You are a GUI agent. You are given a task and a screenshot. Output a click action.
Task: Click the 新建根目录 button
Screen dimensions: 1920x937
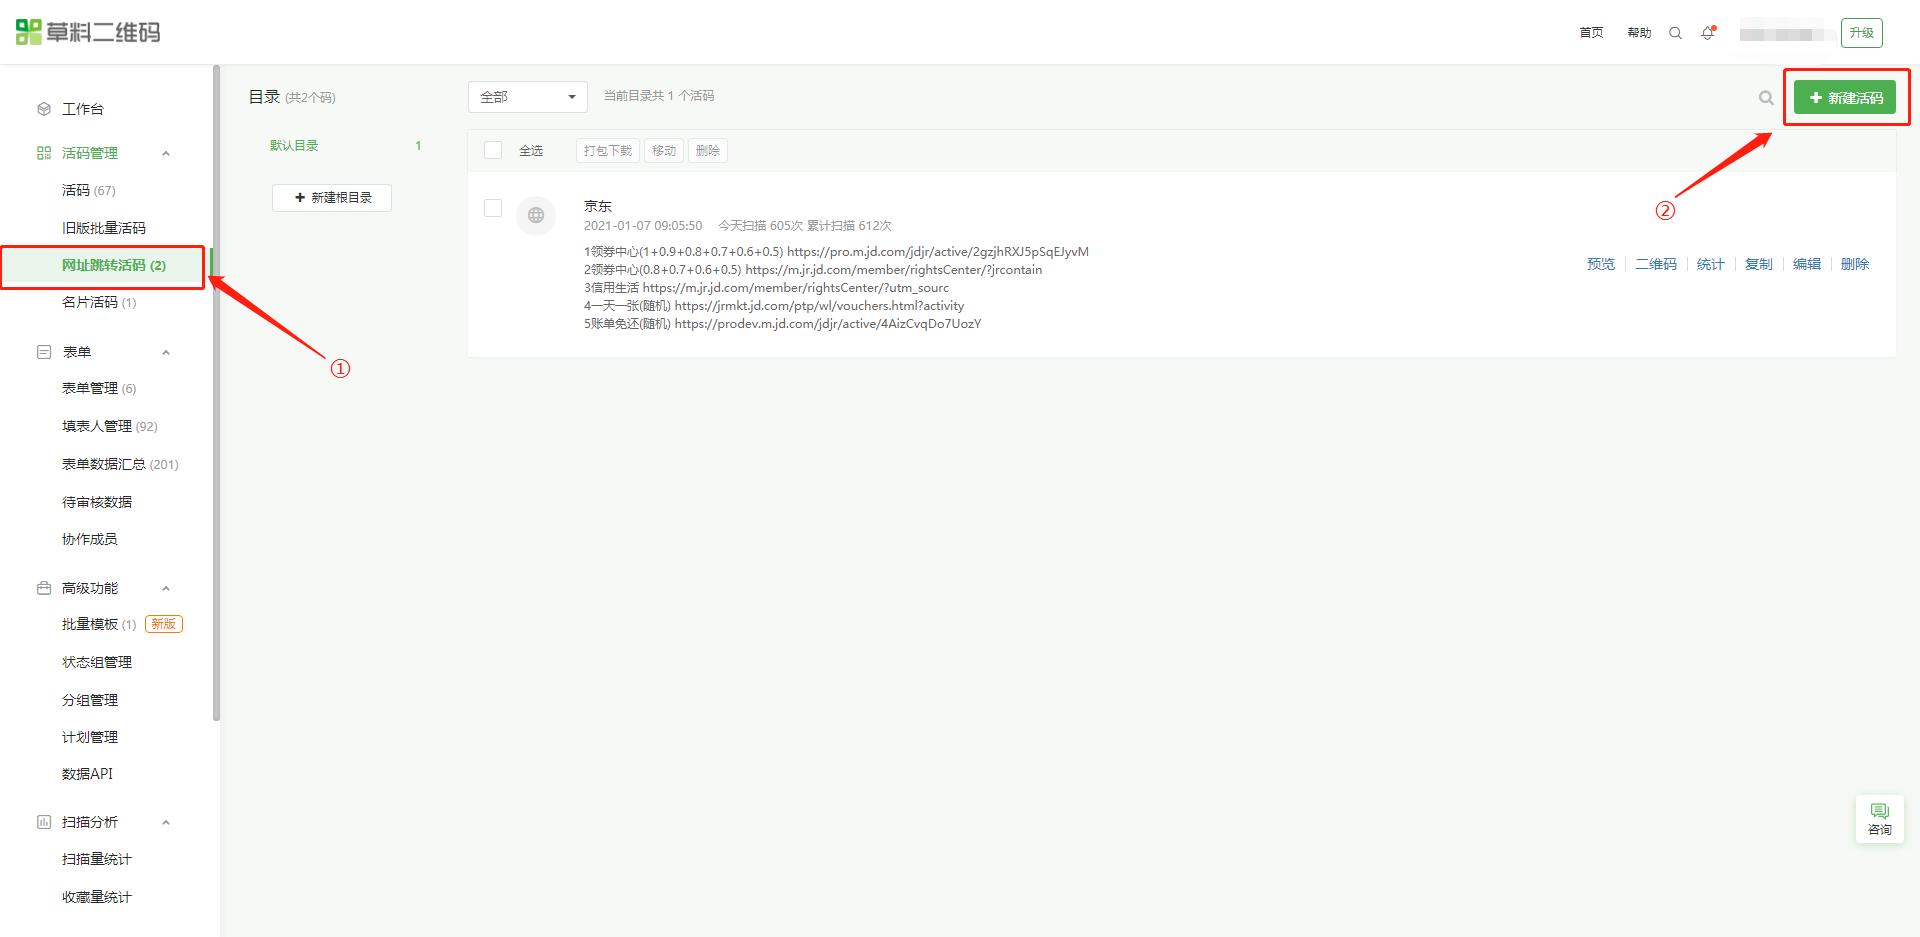[332, 198]
